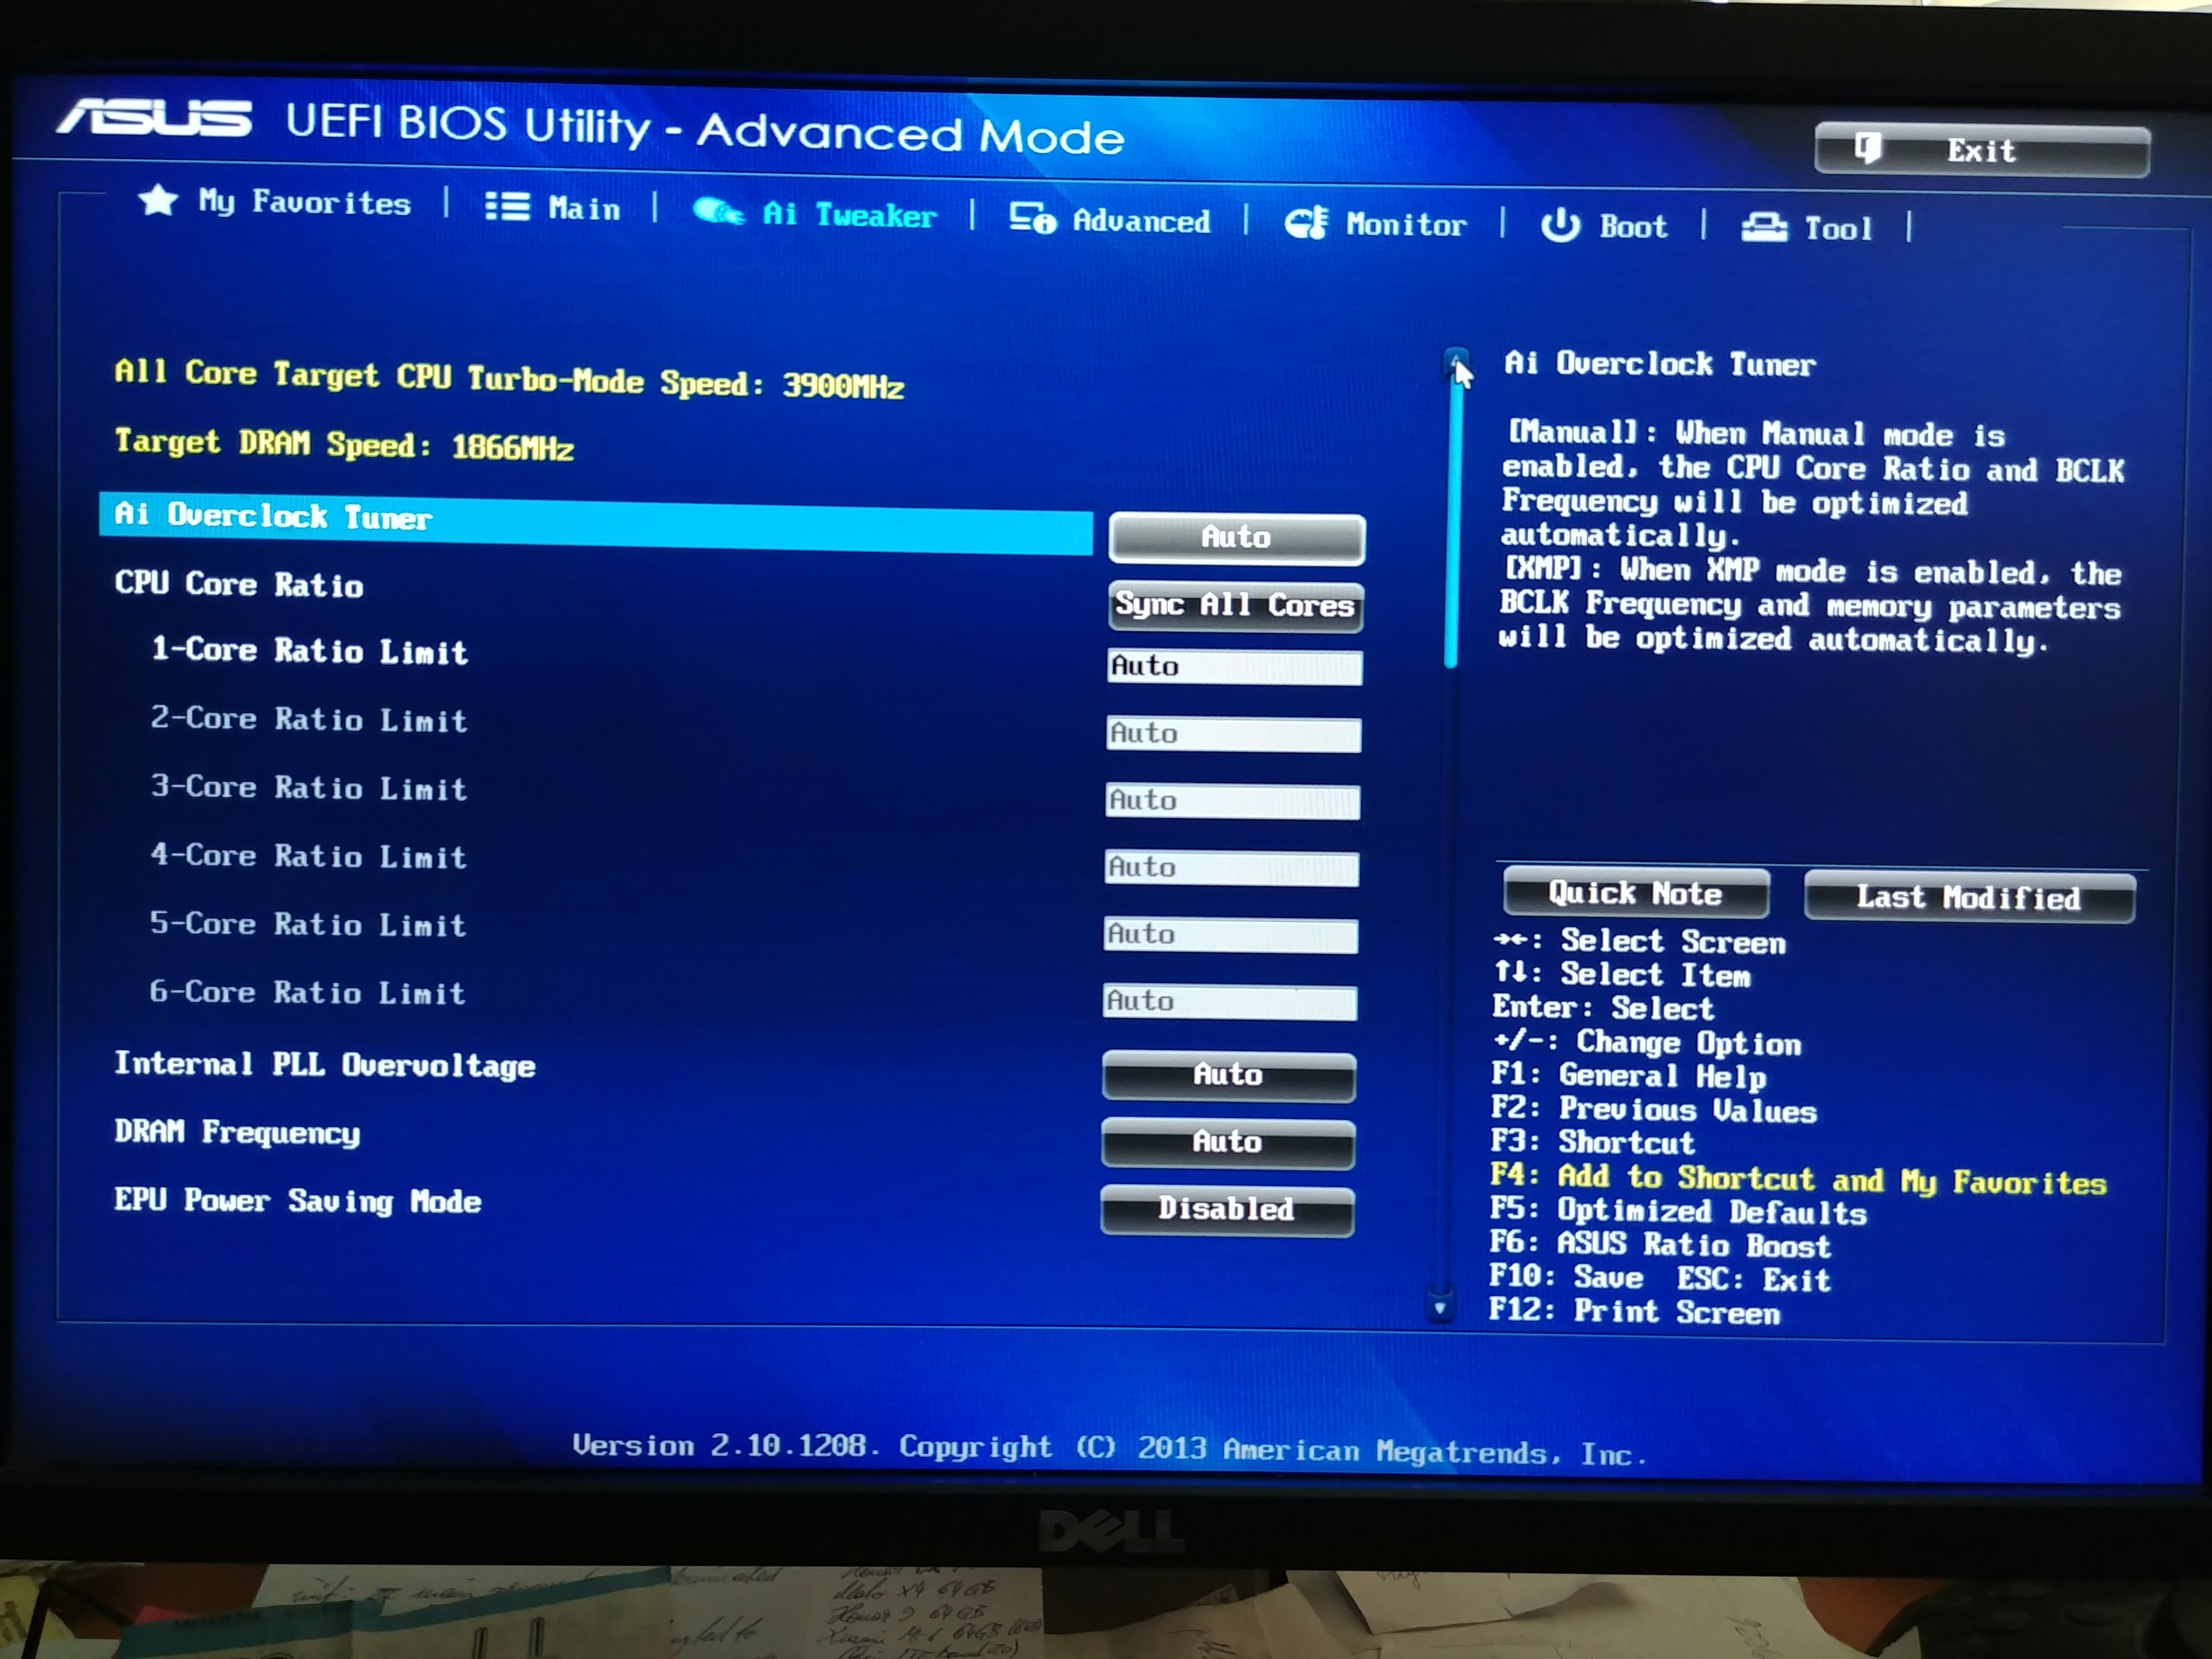This screenshot has height=1659, width=2212.
Task: Toggle the EPU Power Saving Mode Disabled button
Action: (x=1226, y=1209)
